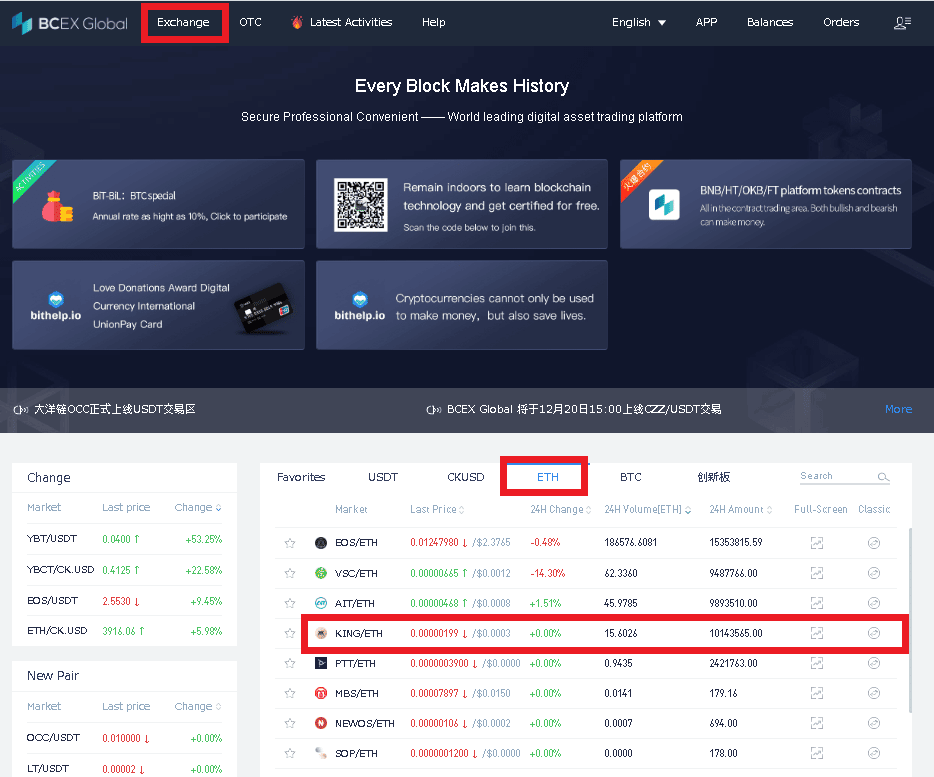934x777 pixels.
Task: Open the Help menu item
Action: pos(434,23)
